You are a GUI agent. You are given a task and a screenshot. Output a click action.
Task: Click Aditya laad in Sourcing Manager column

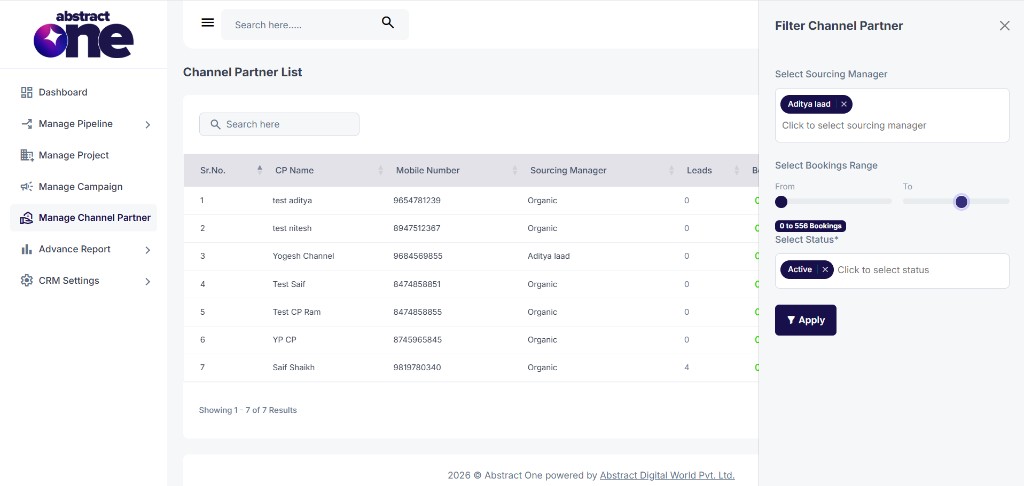[549, 256]
